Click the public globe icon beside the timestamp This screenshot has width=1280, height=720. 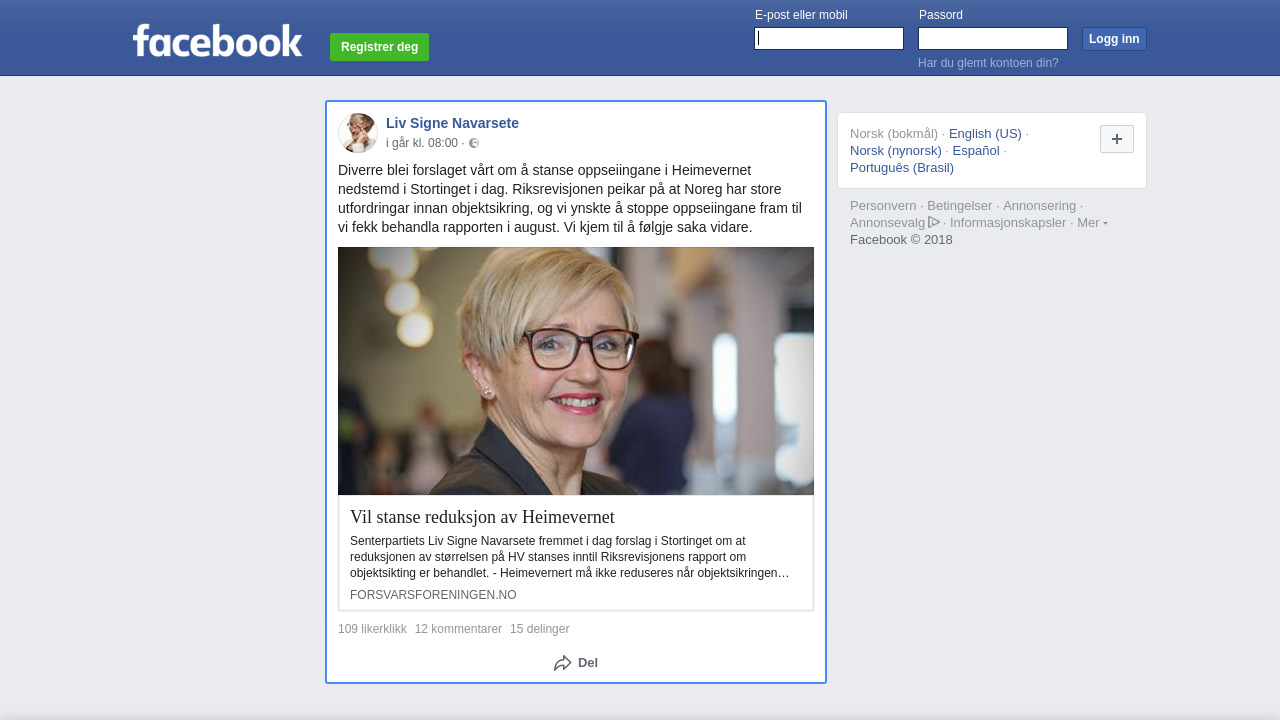pos(474,143)
